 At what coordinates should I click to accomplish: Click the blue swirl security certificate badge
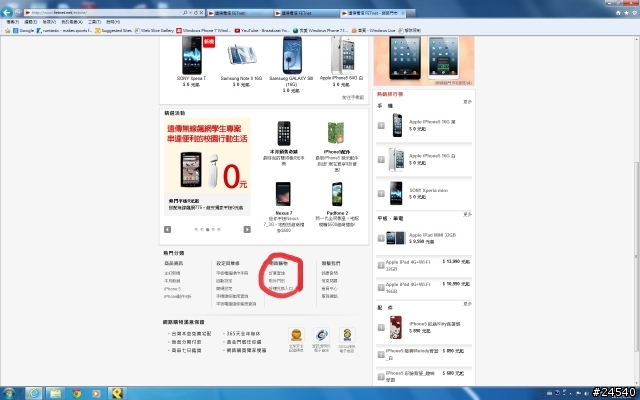point(321,335)
